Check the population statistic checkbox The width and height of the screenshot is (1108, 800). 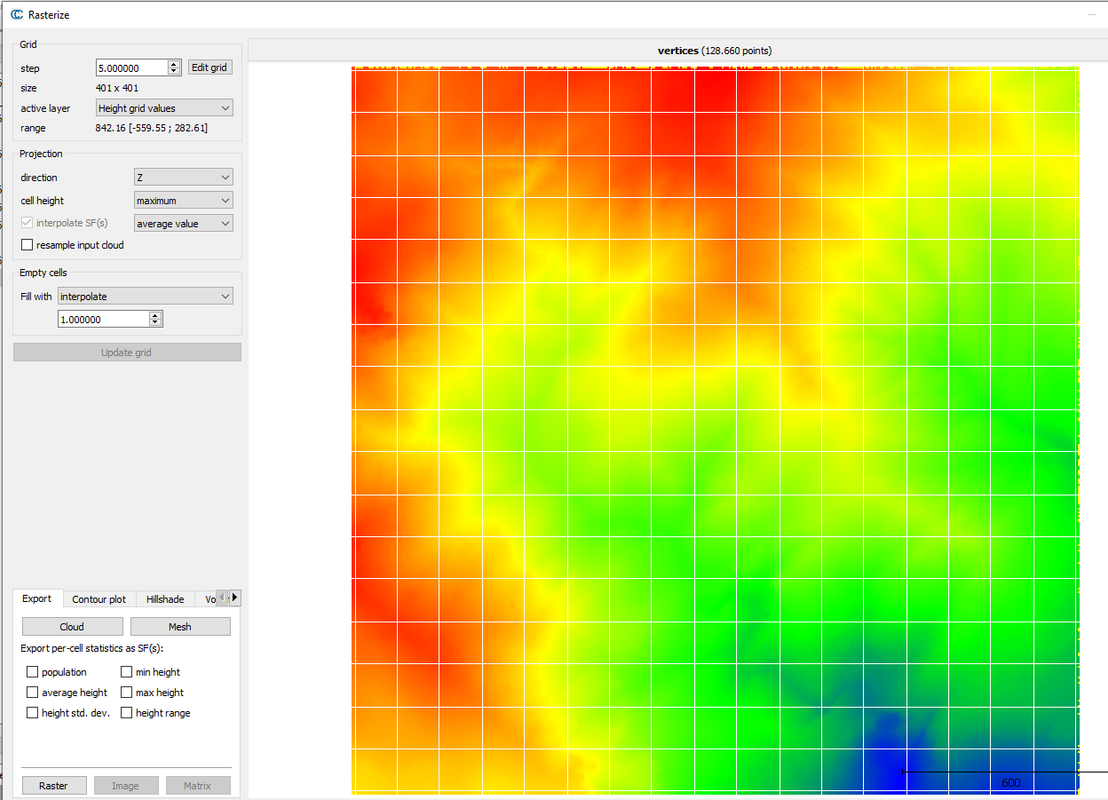pyautogui.click(x=32, y=672)
